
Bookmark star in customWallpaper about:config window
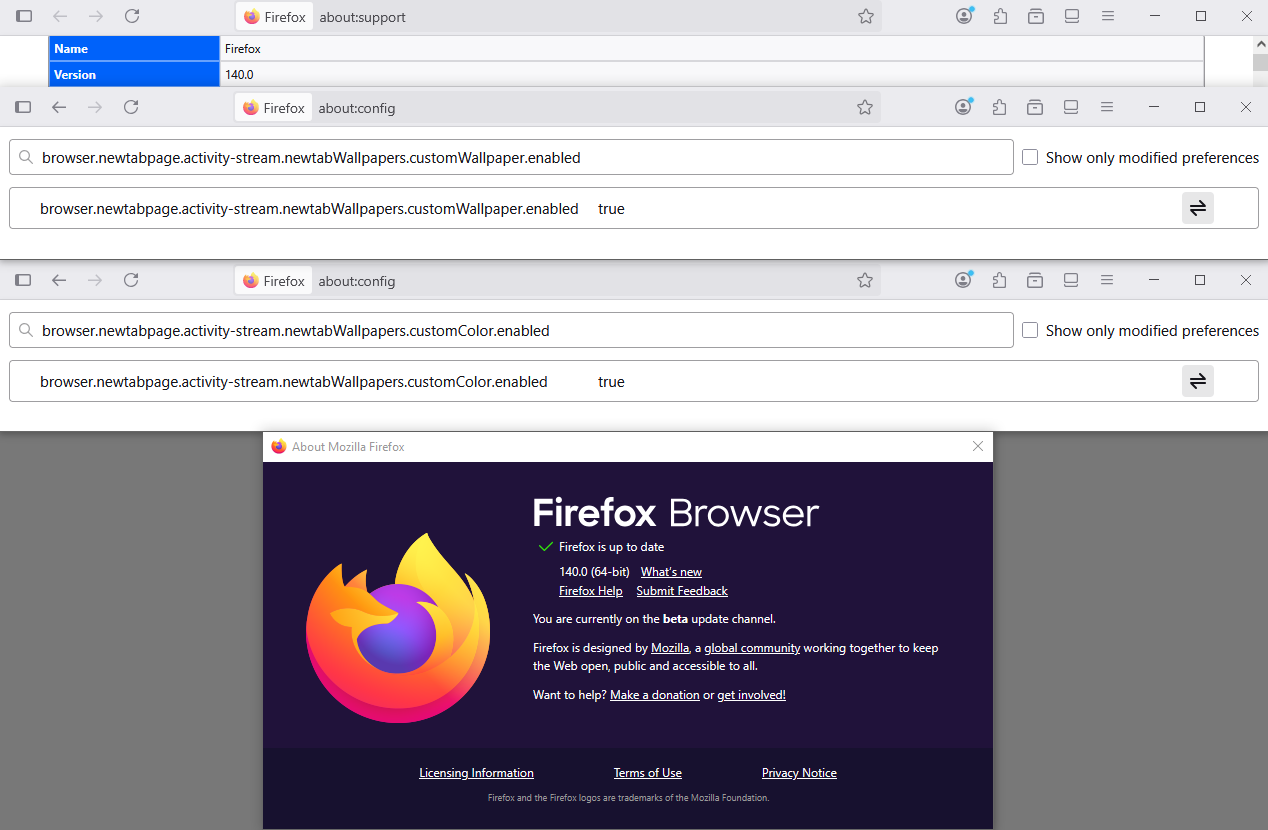click(x=865, y=107)
